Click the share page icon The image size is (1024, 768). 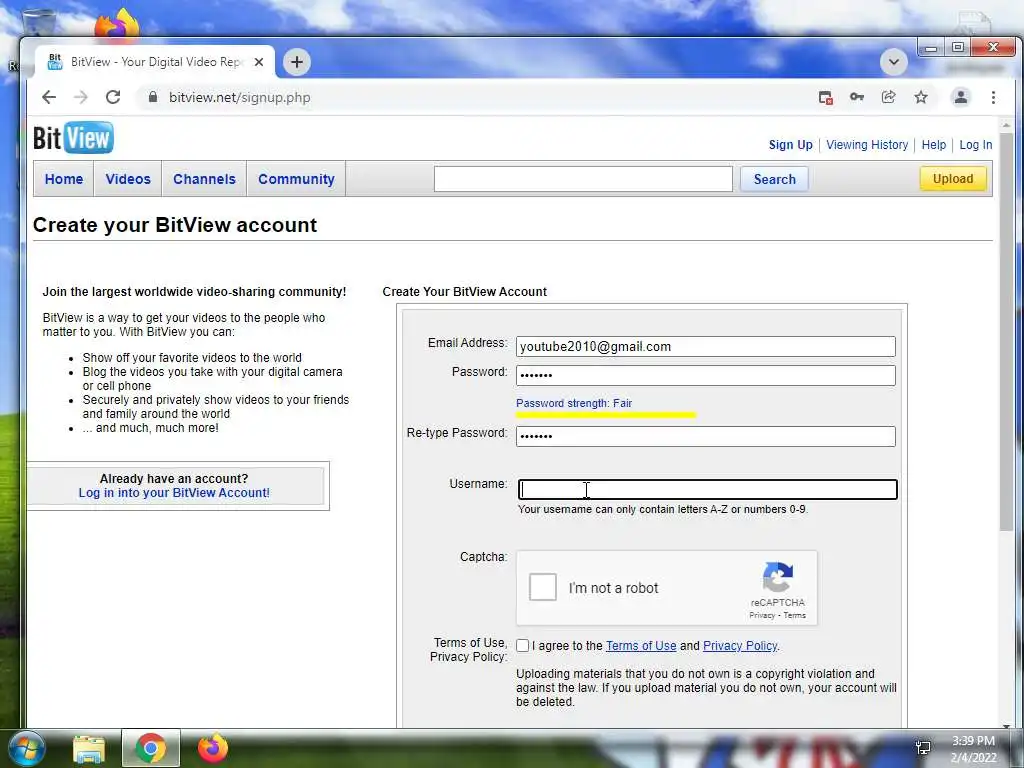889,97
